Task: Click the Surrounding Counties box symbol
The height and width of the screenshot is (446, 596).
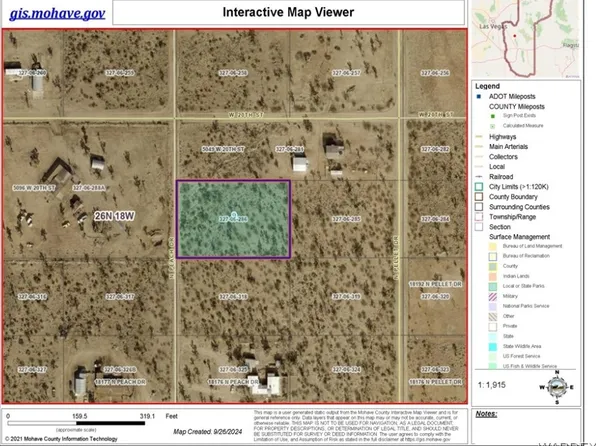Action: pos(479,207)
